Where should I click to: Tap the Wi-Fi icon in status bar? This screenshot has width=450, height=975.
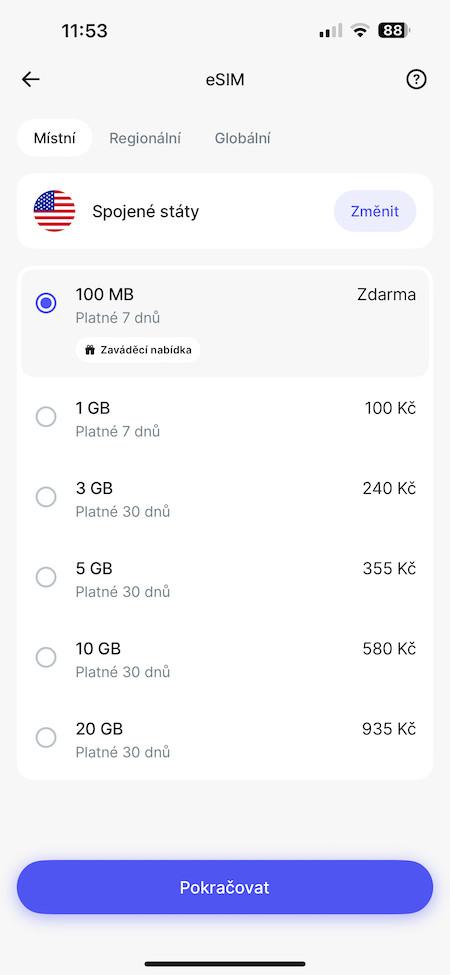click(x=359, y=30)
